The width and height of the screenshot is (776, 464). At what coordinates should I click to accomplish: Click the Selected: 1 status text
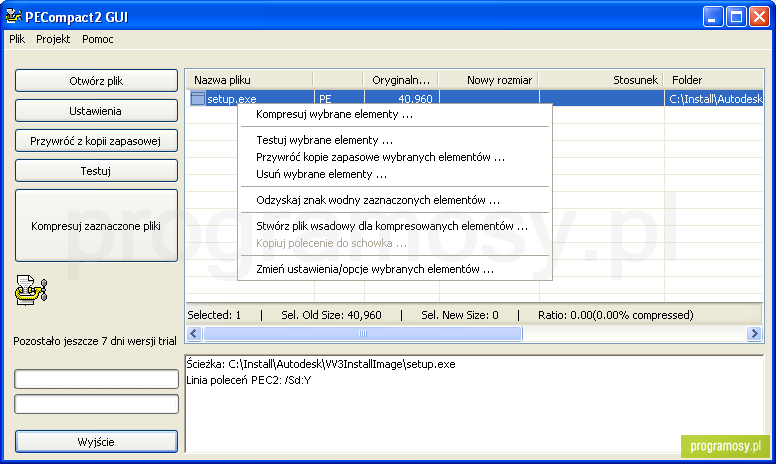pyautogui.click(x=214, y=315)
